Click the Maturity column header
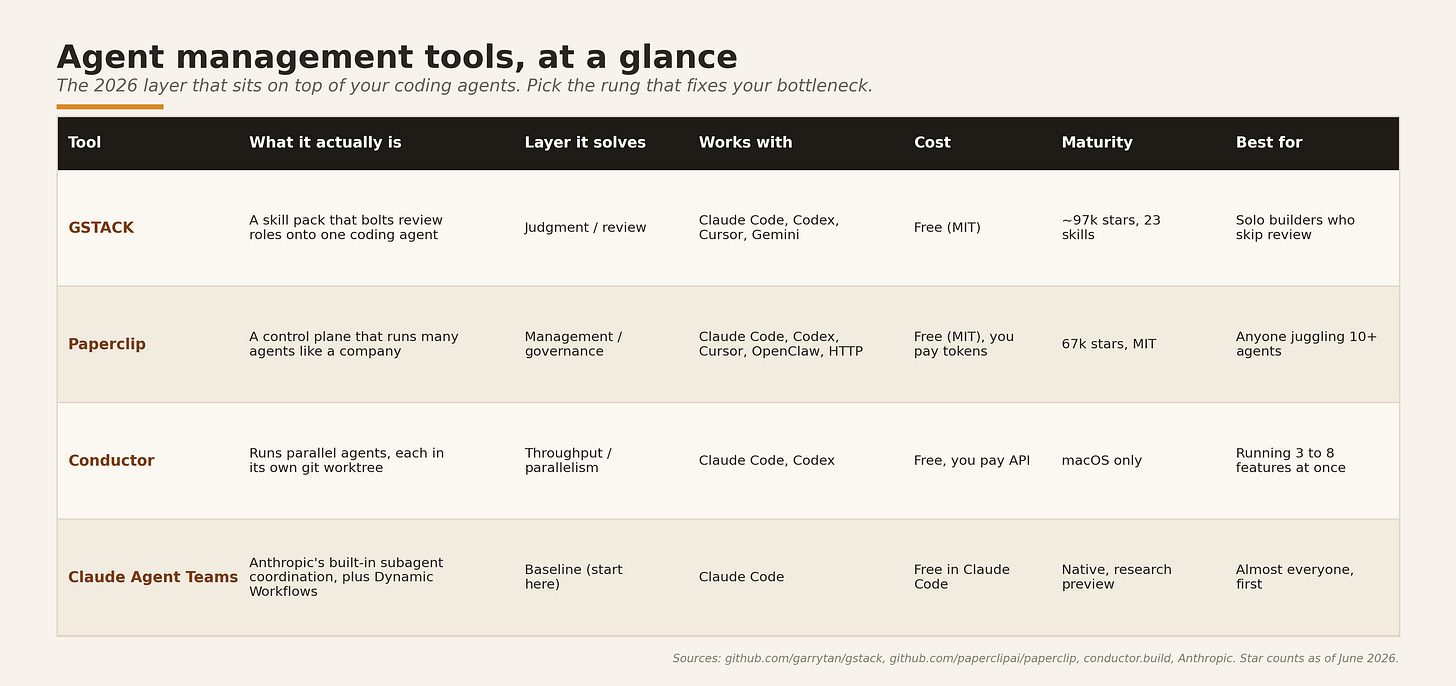 (1097, 143)
